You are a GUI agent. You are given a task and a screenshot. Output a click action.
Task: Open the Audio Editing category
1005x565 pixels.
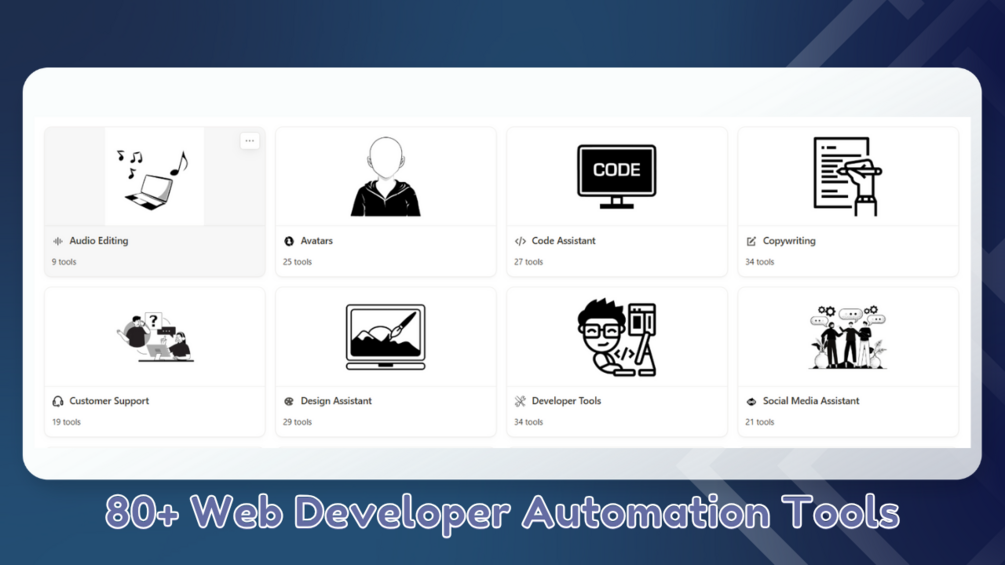[99, 241]
